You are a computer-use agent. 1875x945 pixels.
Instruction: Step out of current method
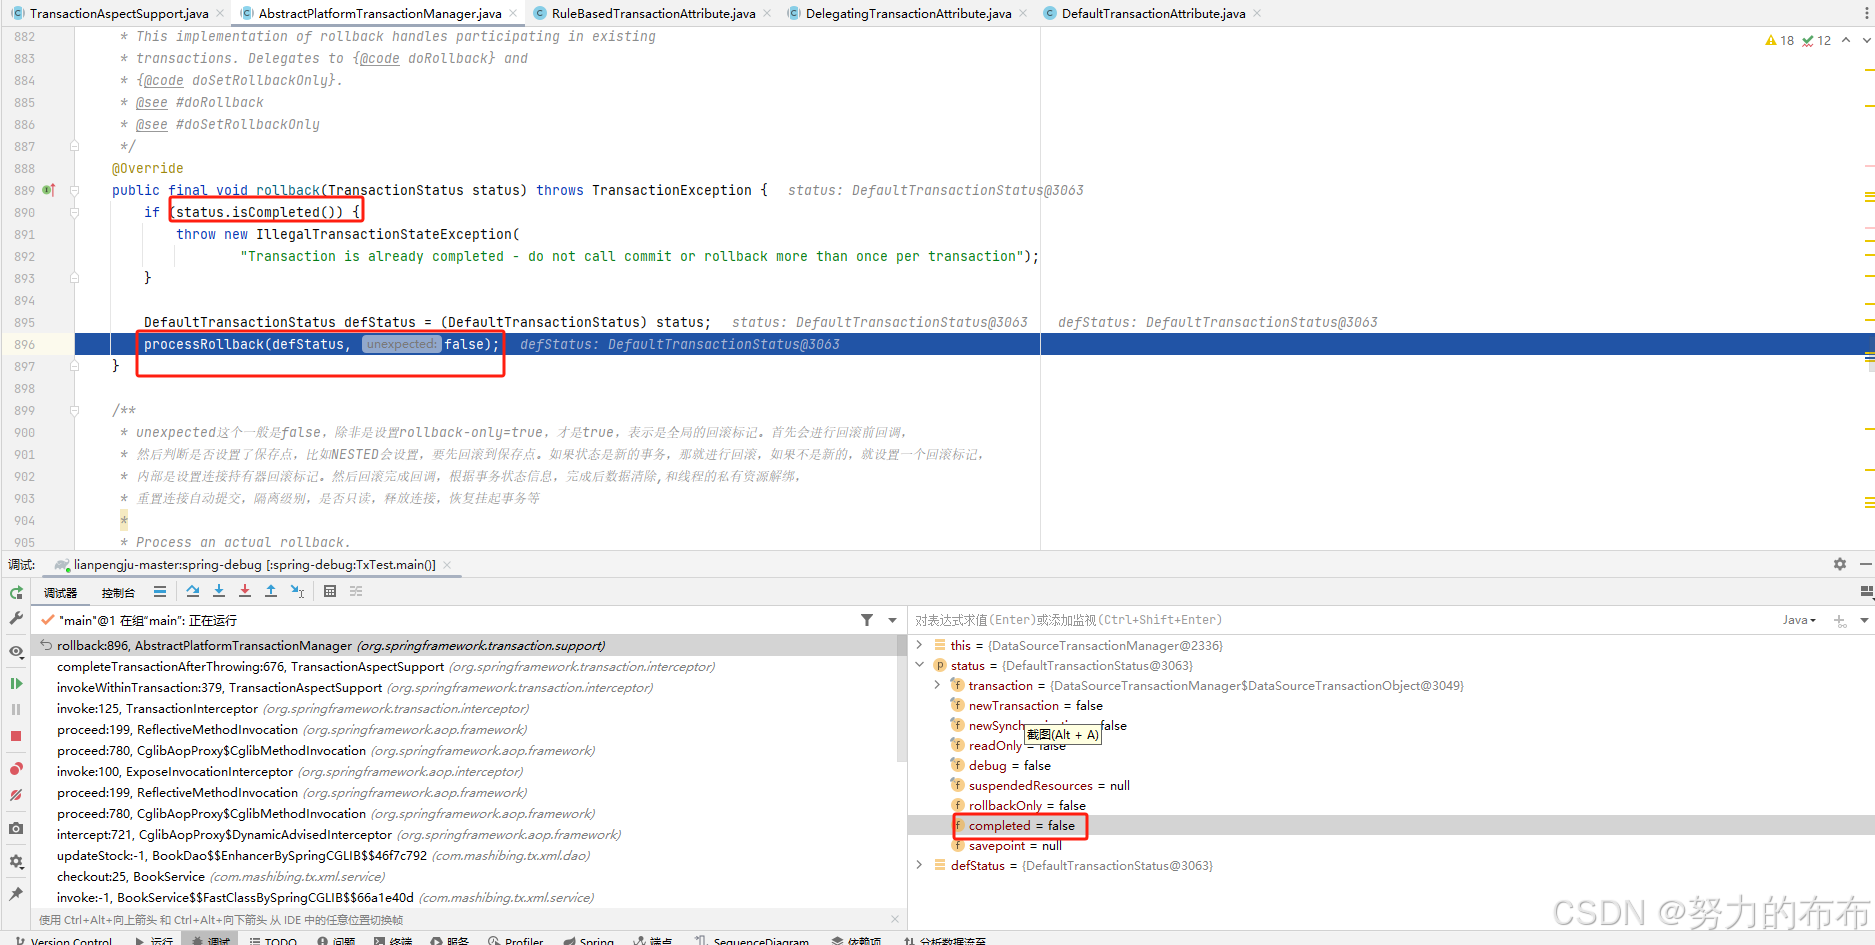pyautogui.click(x=271, y=592)
